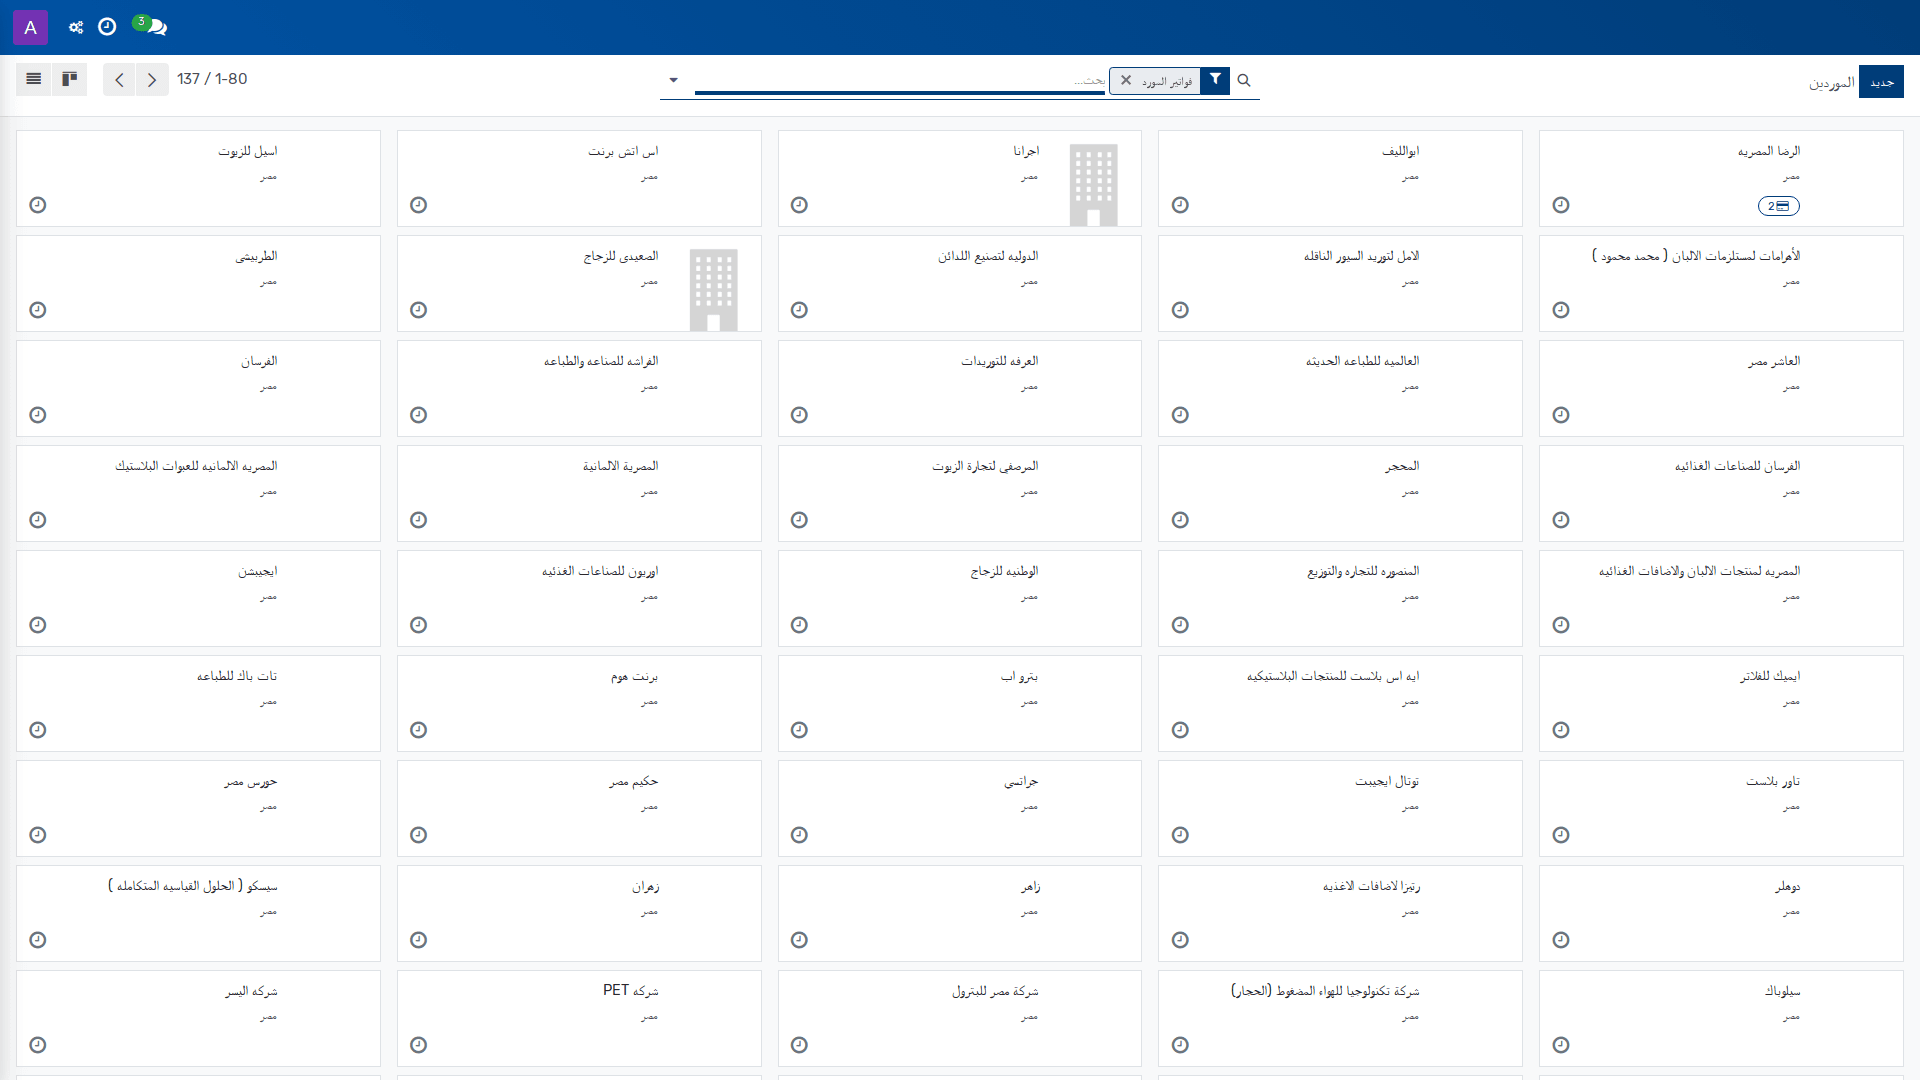
Task: Open the debug/developer tools gears icon
Action: (x=76, y=27)
